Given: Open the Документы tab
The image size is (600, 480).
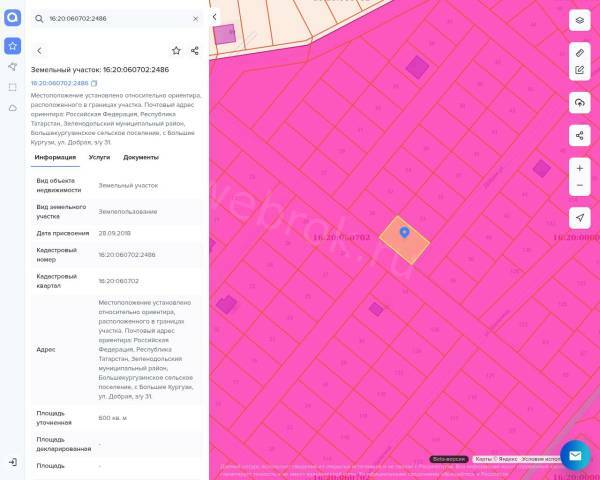Looking at the screenshot, I should coord(141,157).
